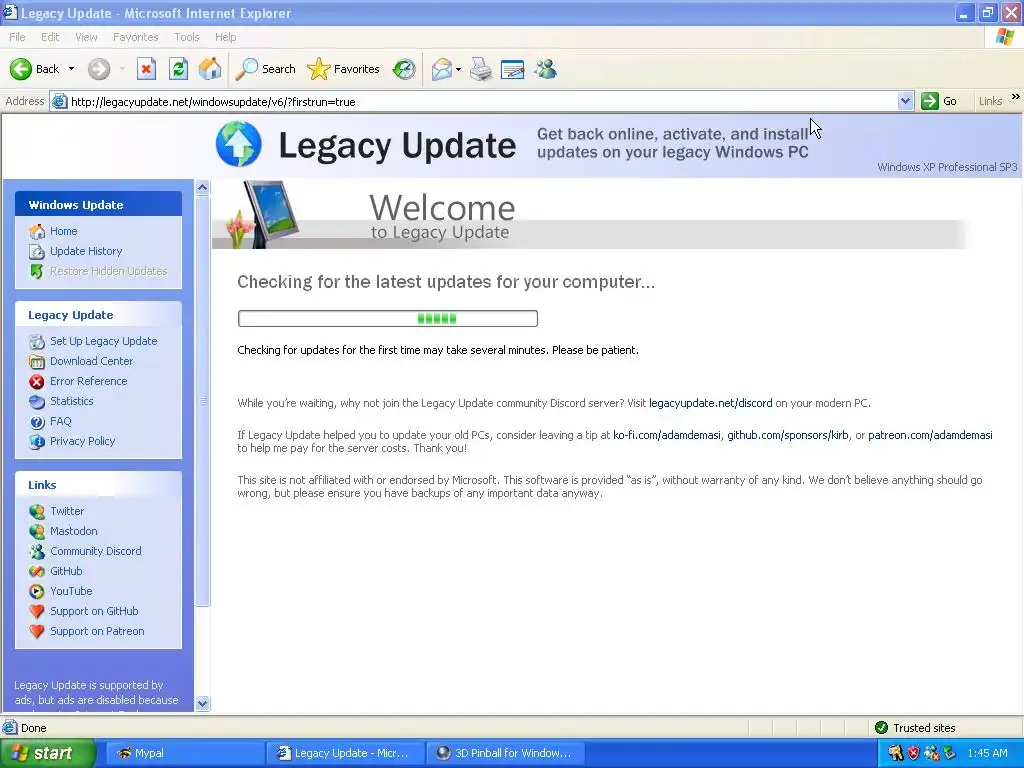
Task: Switch to Mypal in the taskbar
Action: (x=185, y=753)
